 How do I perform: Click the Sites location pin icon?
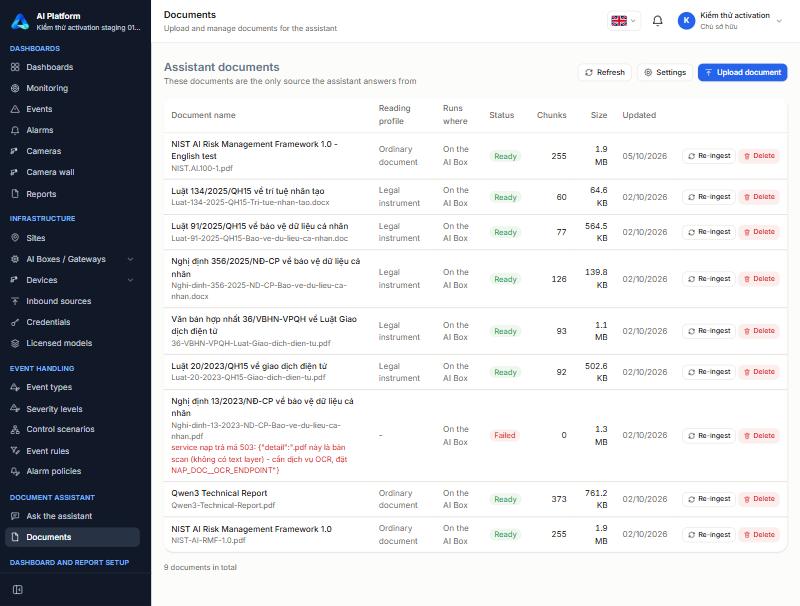click(15, 238)
